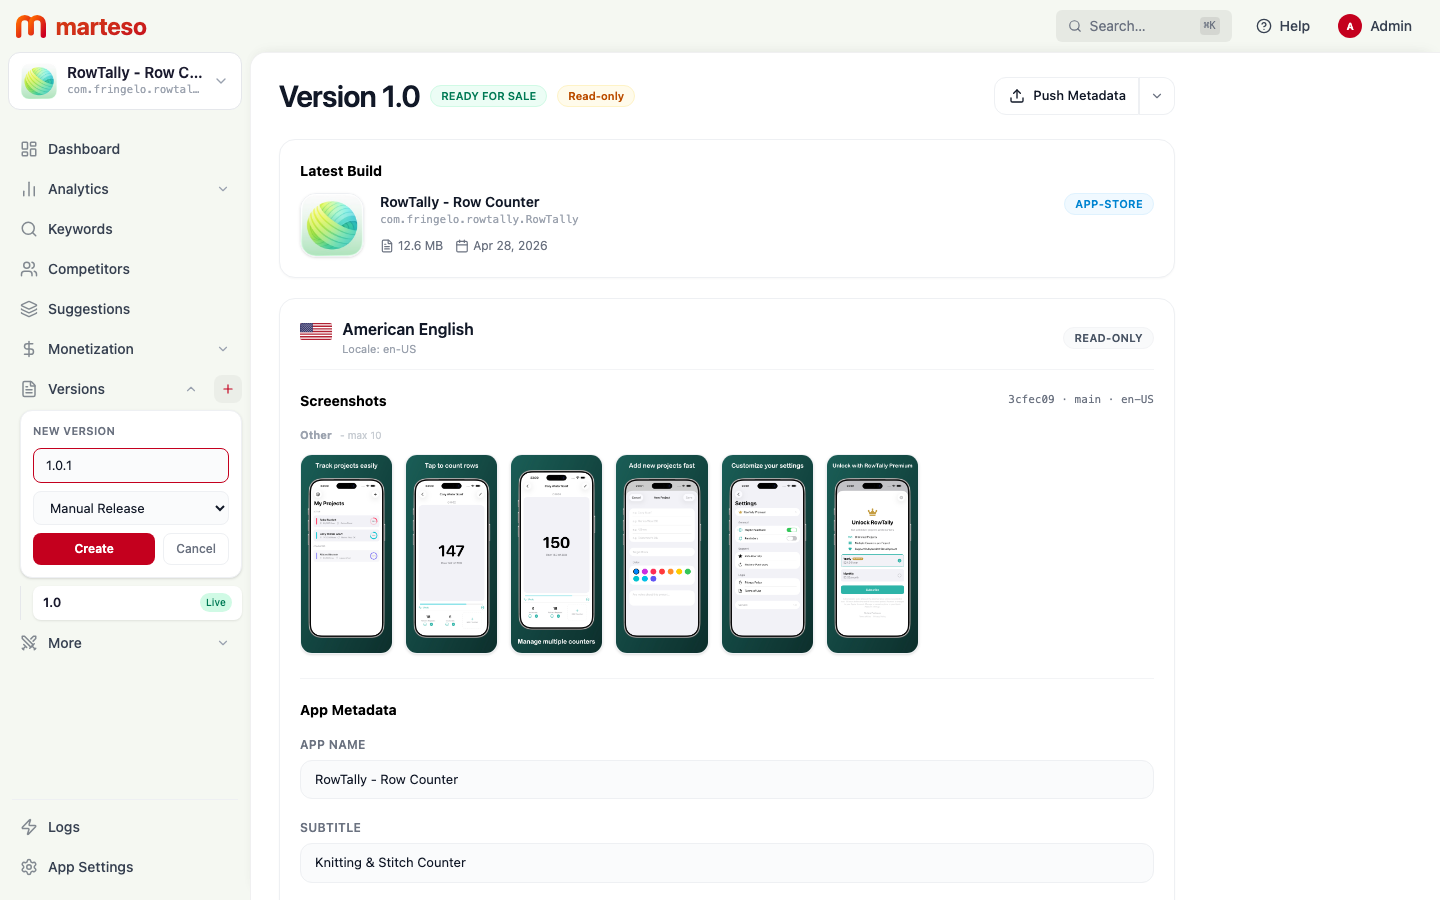Click the calendar icon beside Apr 28, 2026
1440x900 pixels.
click(462, 246)
